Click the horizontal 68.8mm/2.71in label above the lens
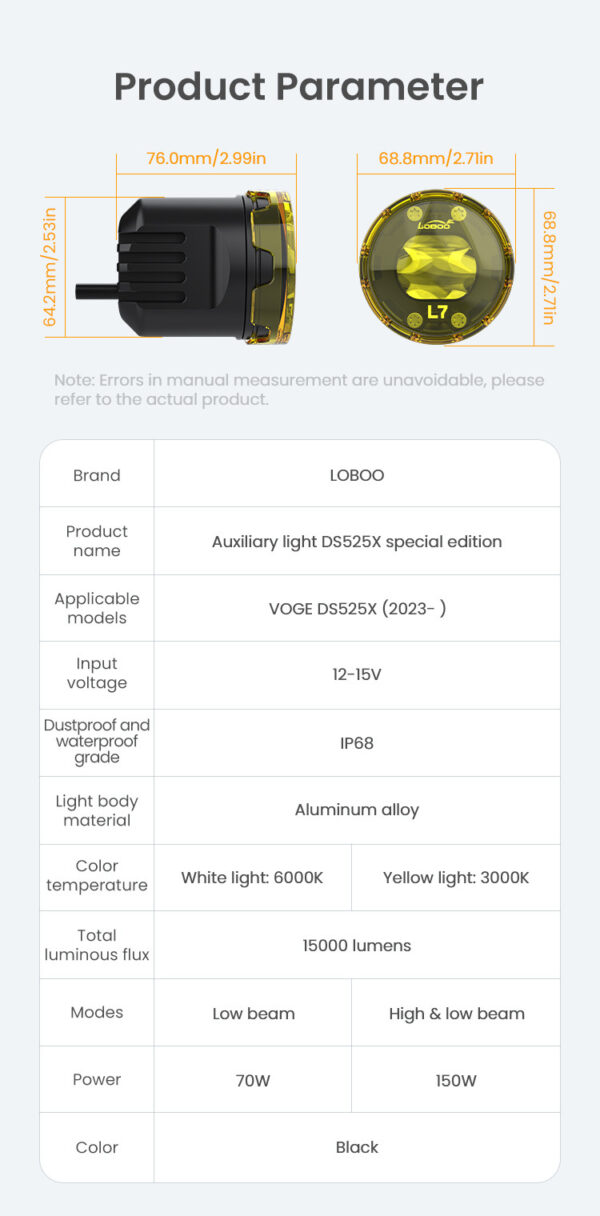This screenshot has width=600, height=1216. [436, 159]
